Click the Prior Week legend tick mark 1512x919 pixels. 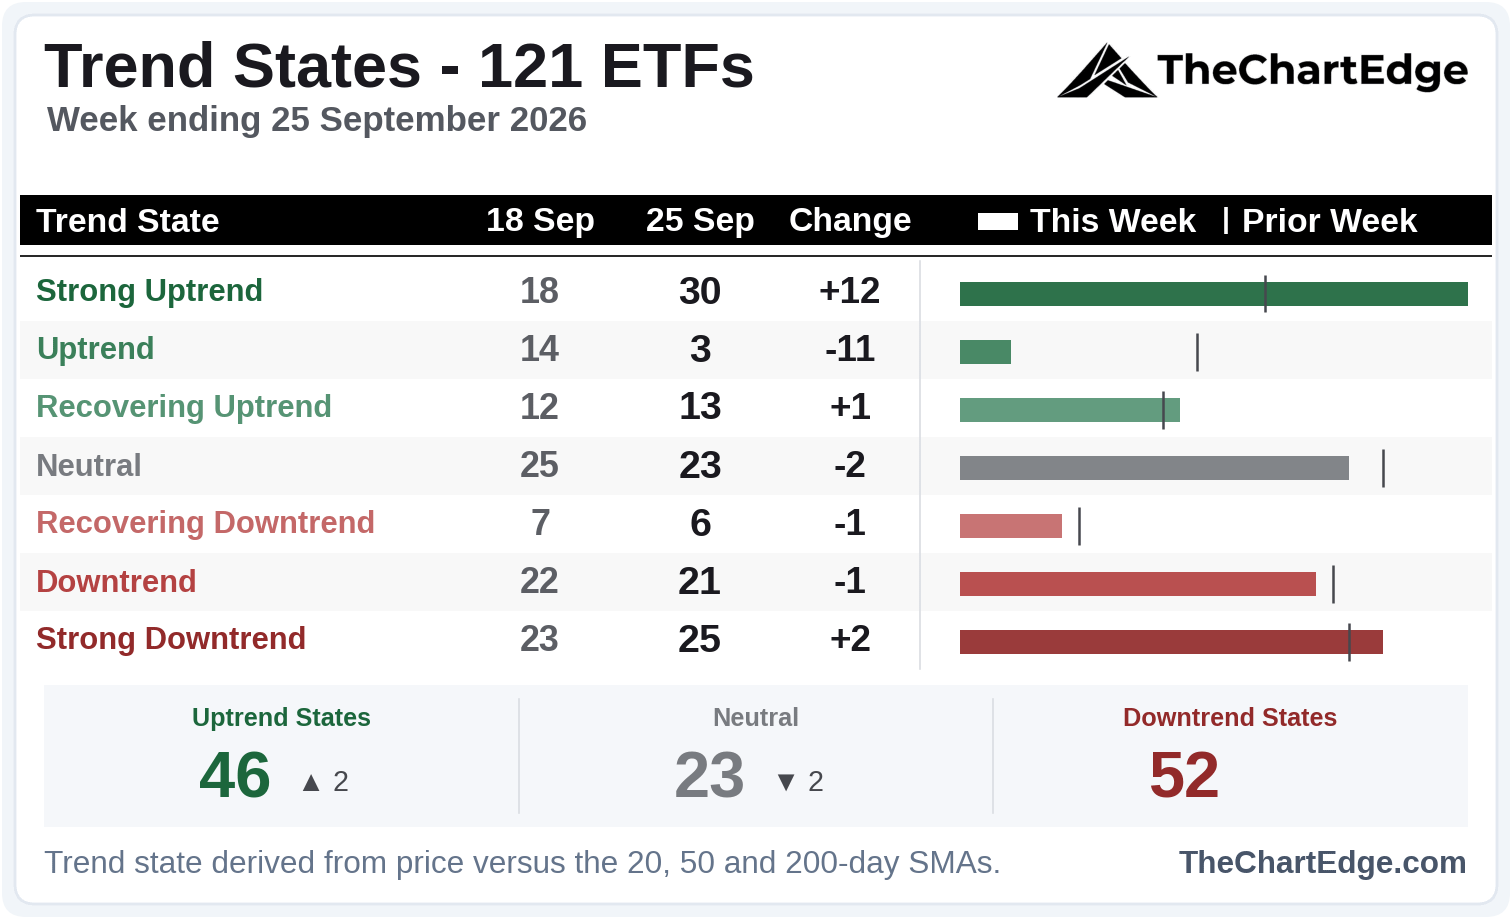[x=1225, y=220]
